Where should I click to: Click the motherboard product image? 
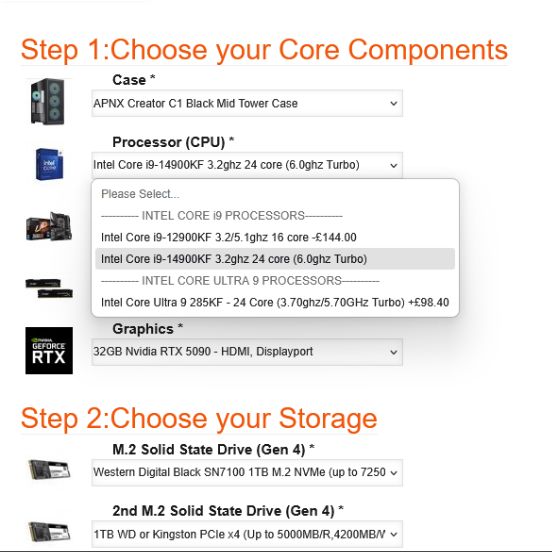point(49,227)
